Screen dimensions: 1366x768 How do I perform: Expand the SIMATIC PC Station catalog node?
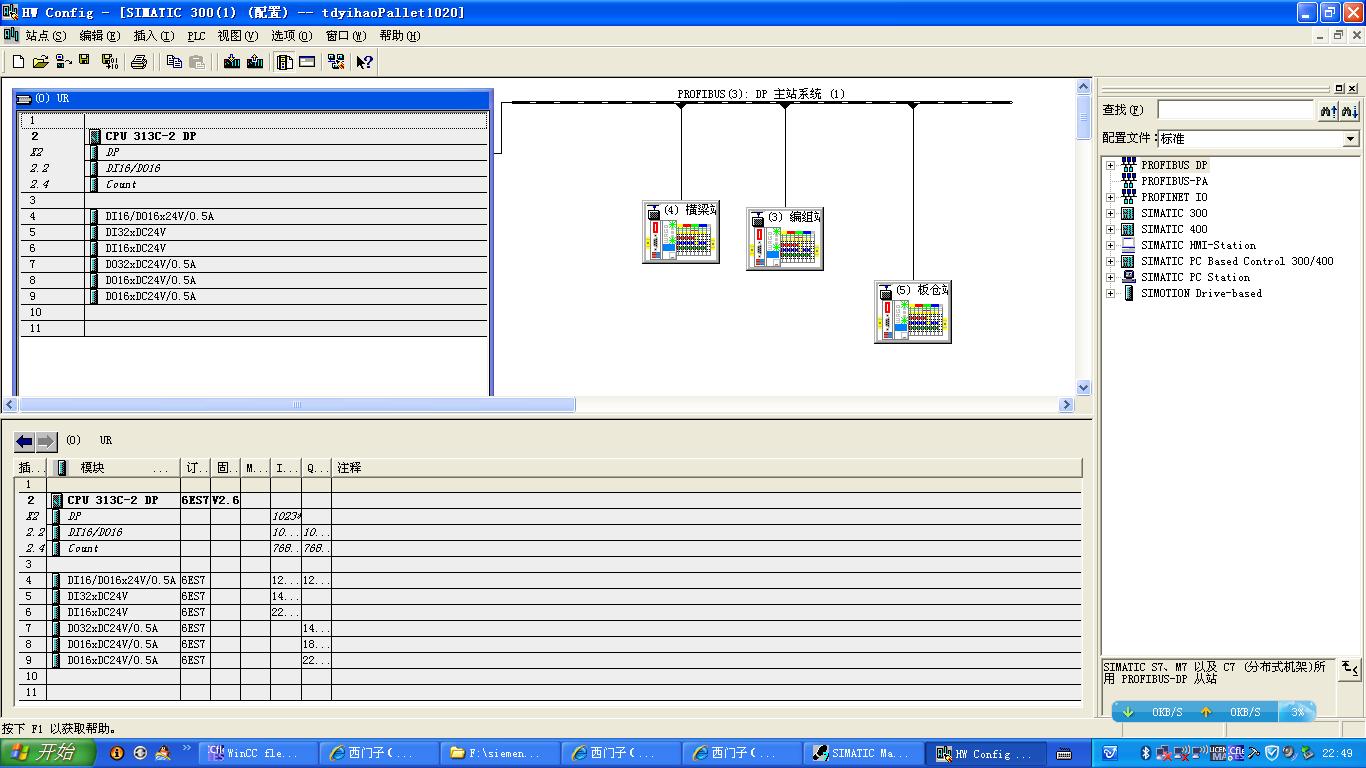[x=1110, y=277]
